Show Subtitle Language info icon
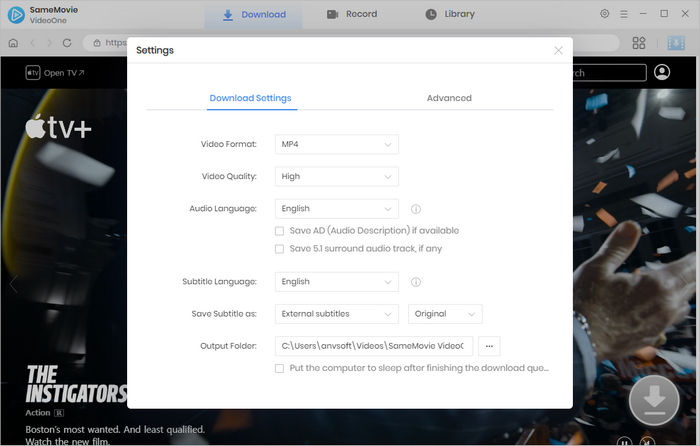This screenshot has width=700, height=446. point(416,282)
